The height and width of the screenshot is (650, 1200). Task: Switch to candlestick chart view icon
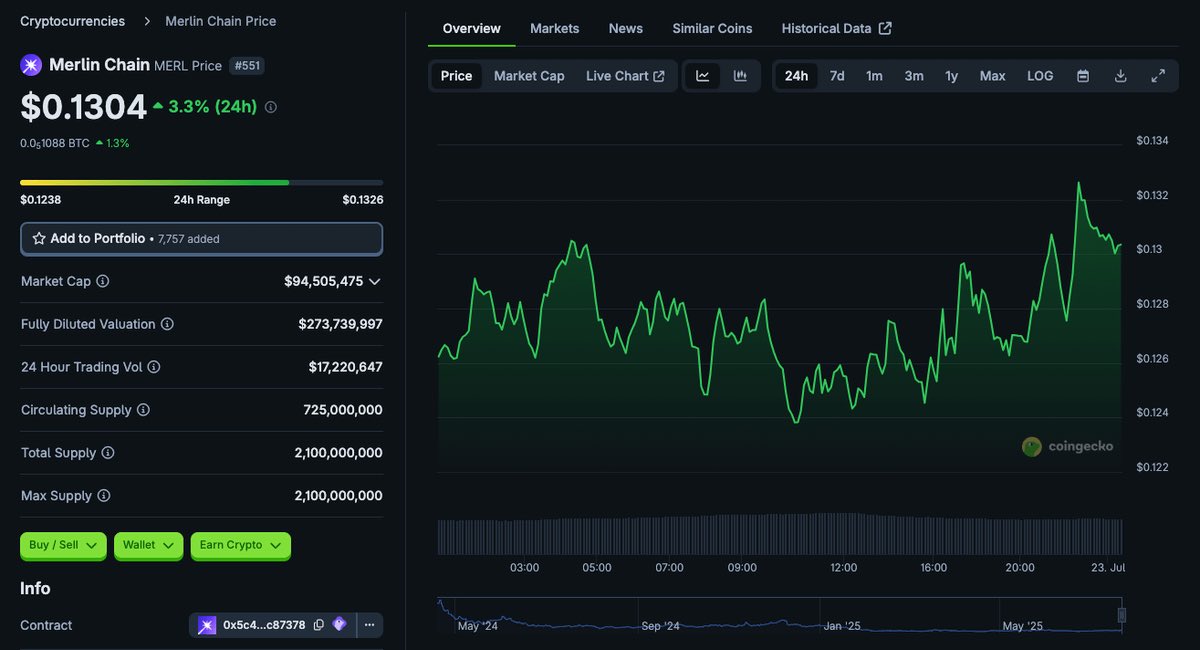(740, 76)
